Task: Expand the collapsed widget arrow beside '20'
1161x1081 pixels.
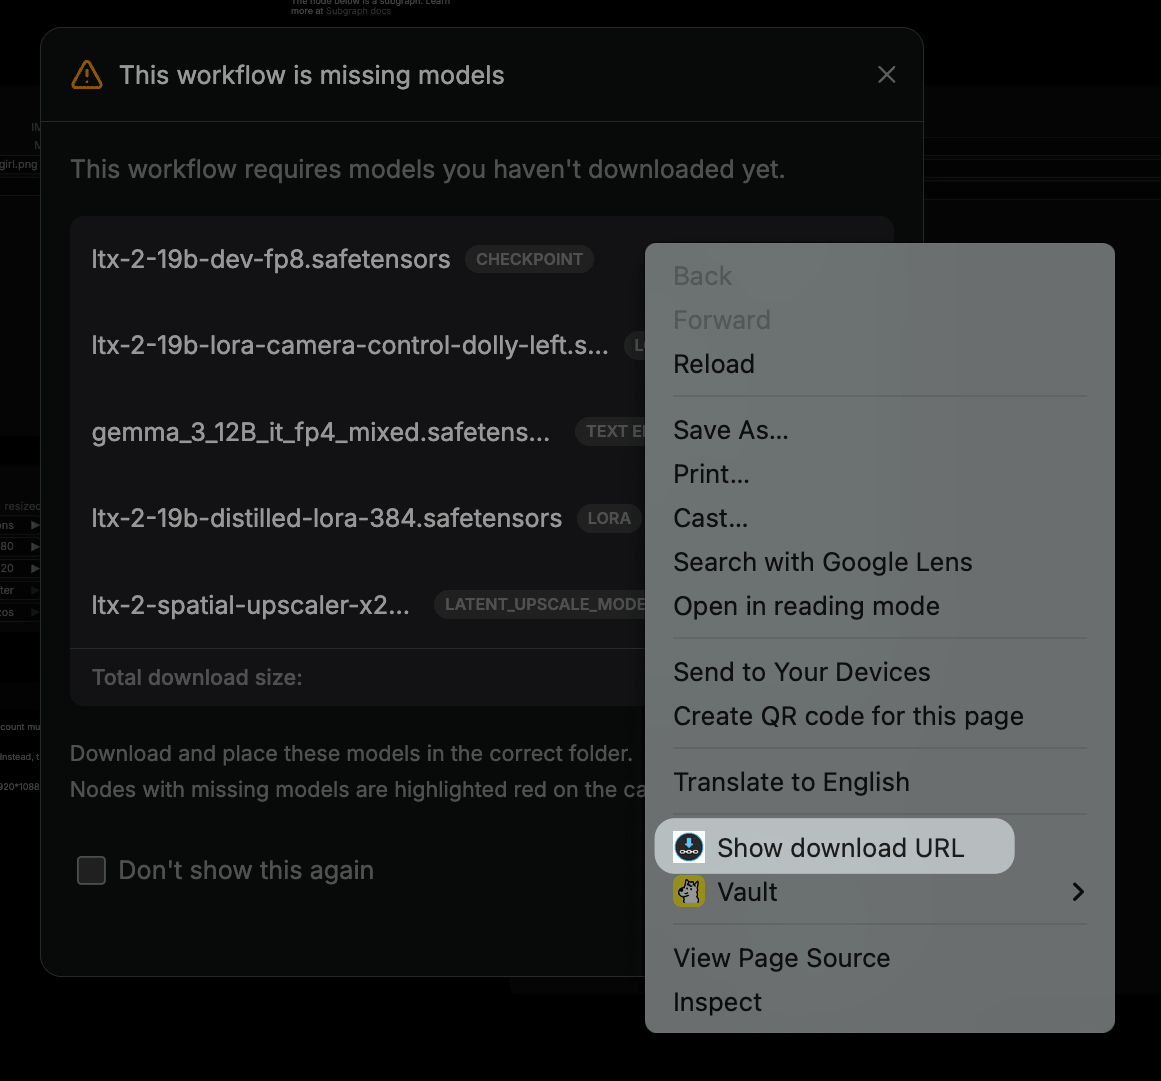Action: click(x=33, y=568)
